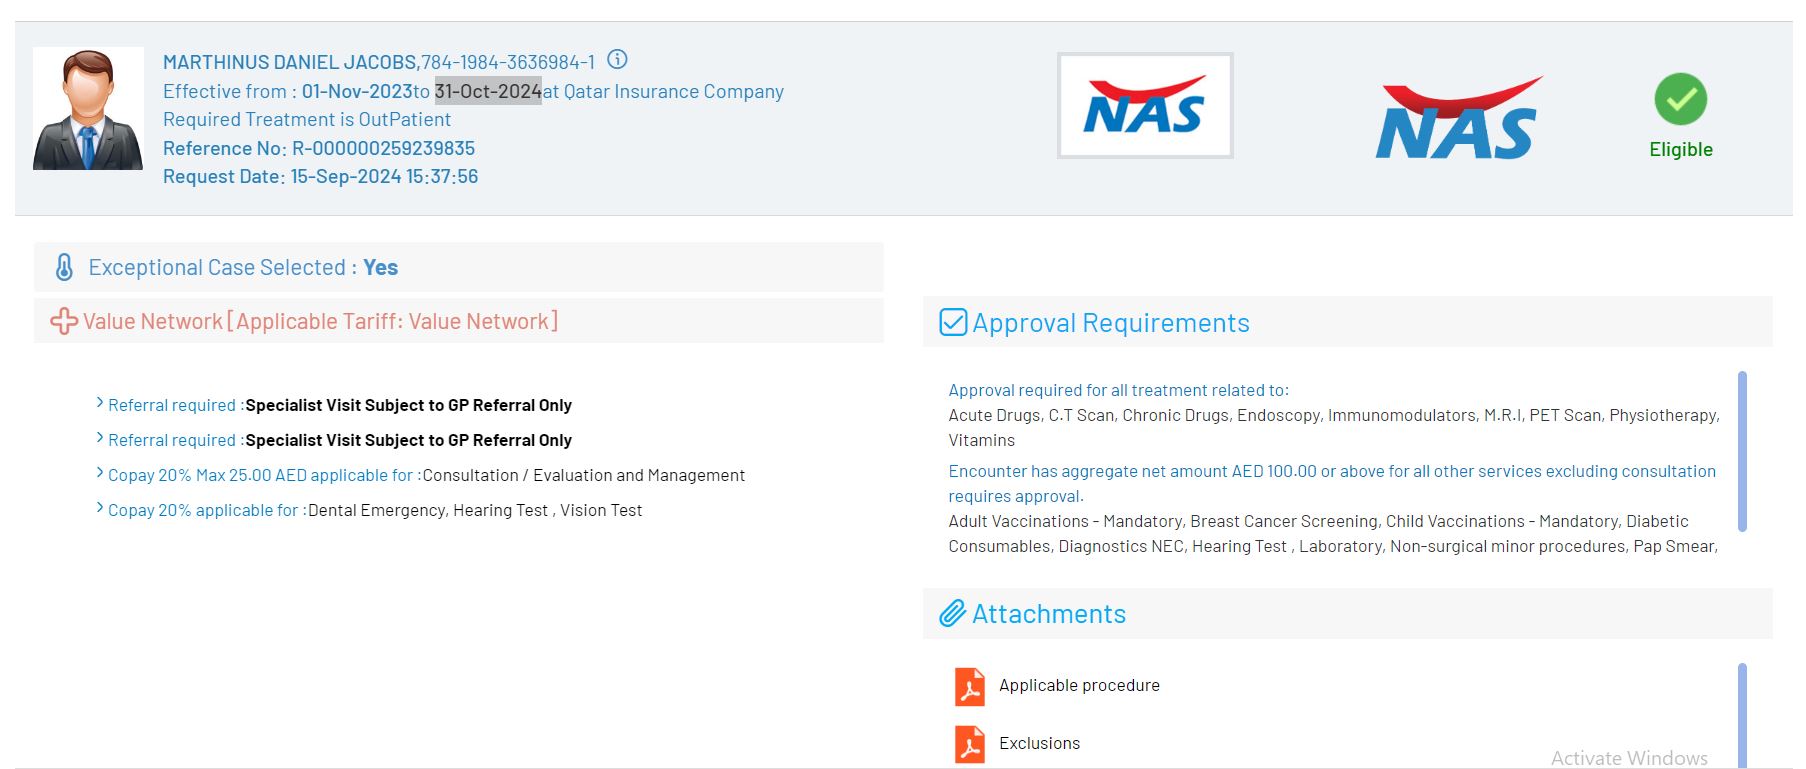Image resolution: width=1806 pixels, height=769 pixels.
Task: Click the Approval Requirements scrollbar
Action: [x=1742, y=451]
